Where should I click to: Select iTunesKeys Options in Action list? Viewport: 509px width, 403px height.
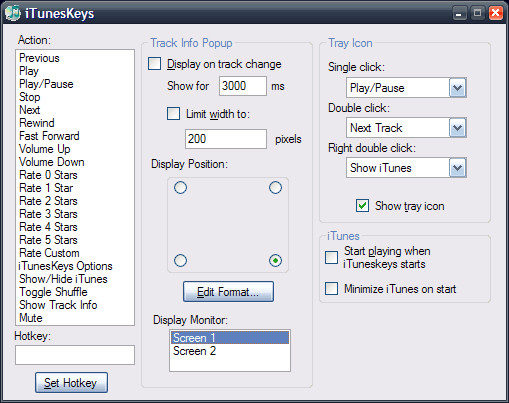click(x=75, y=266)
